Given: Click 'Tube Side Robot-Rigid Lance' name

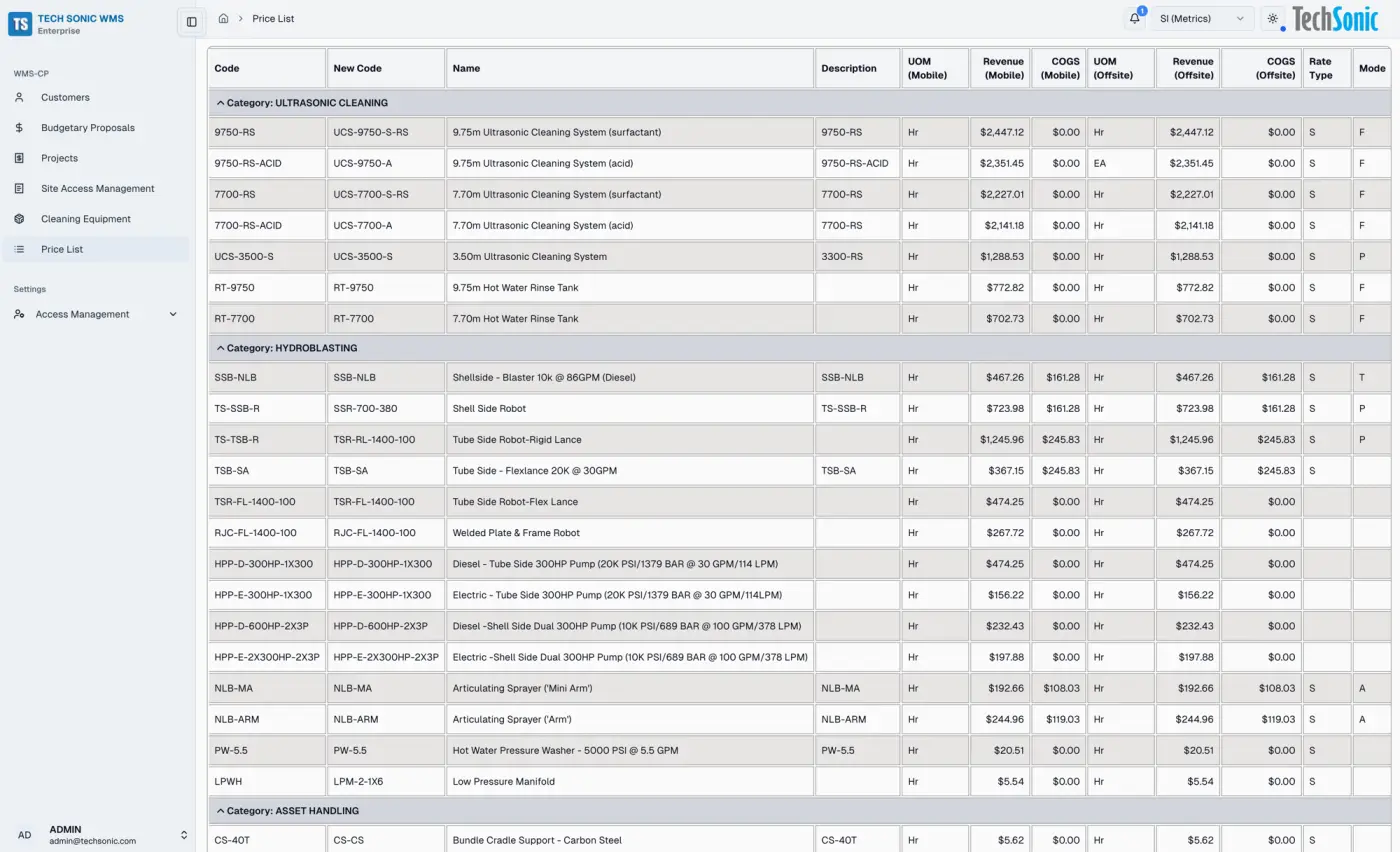Looking at the screenshot, I should pyautogui.click(x=630, y=439).
